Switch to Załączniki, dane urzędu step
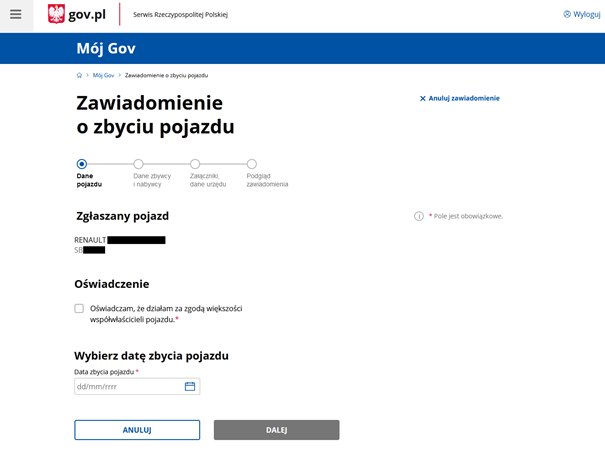Viewport: 605px width, 451px height. (x=195, y=164)
